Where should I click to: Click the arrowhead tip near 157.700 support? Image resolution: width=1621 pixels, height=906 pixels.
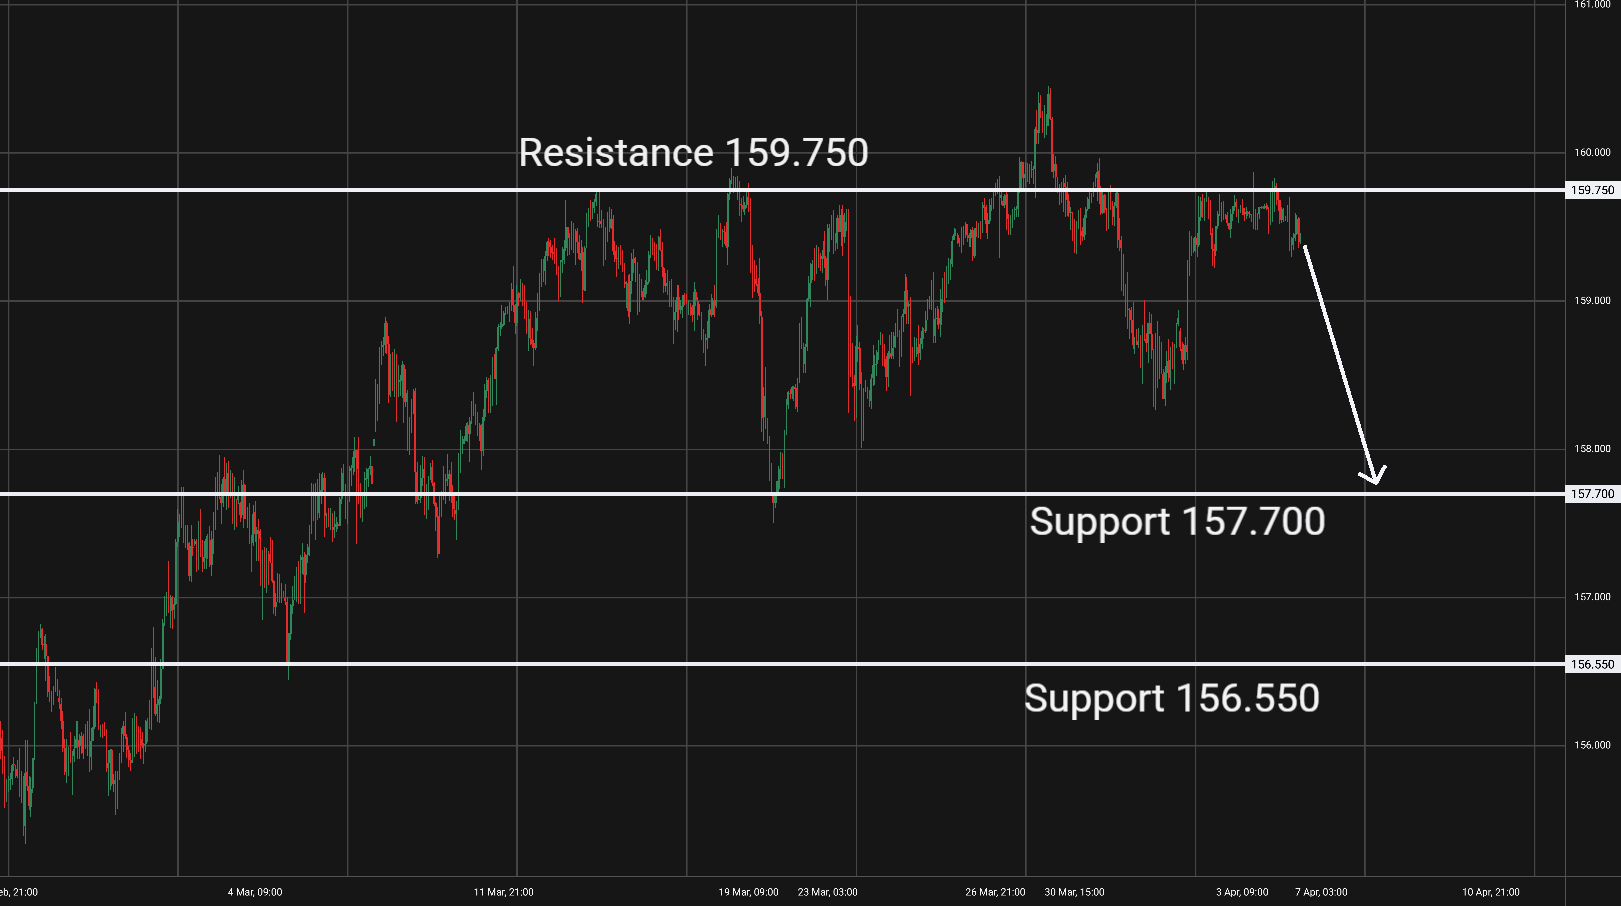coord(1375,482)
